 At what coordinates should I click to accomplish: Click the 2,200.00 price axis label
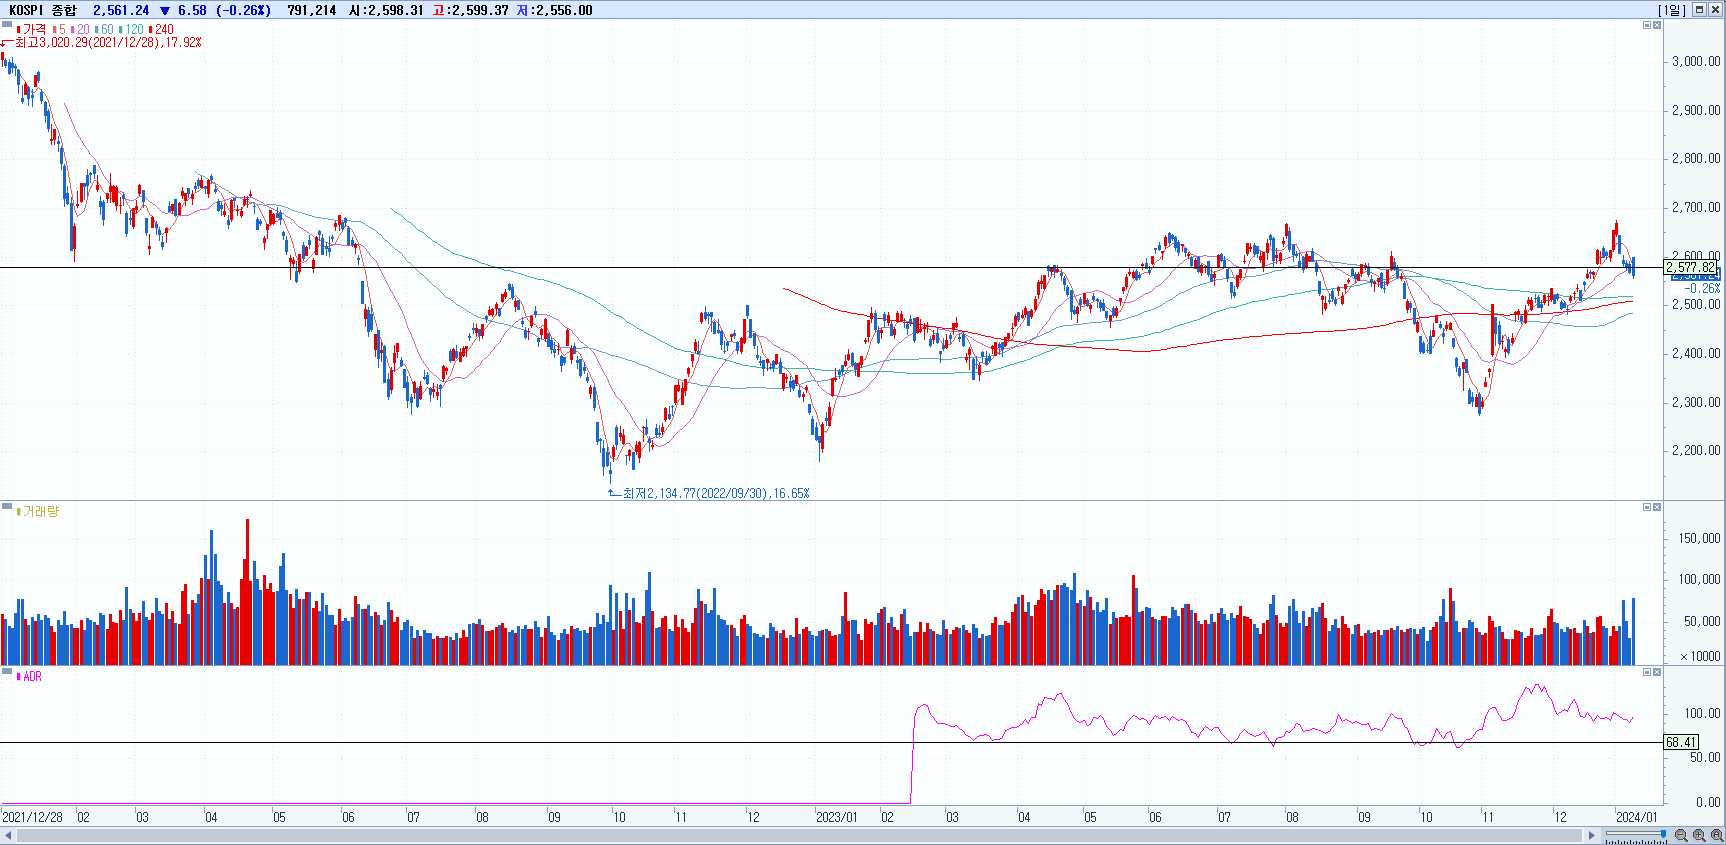click(x=1696, y=450)
